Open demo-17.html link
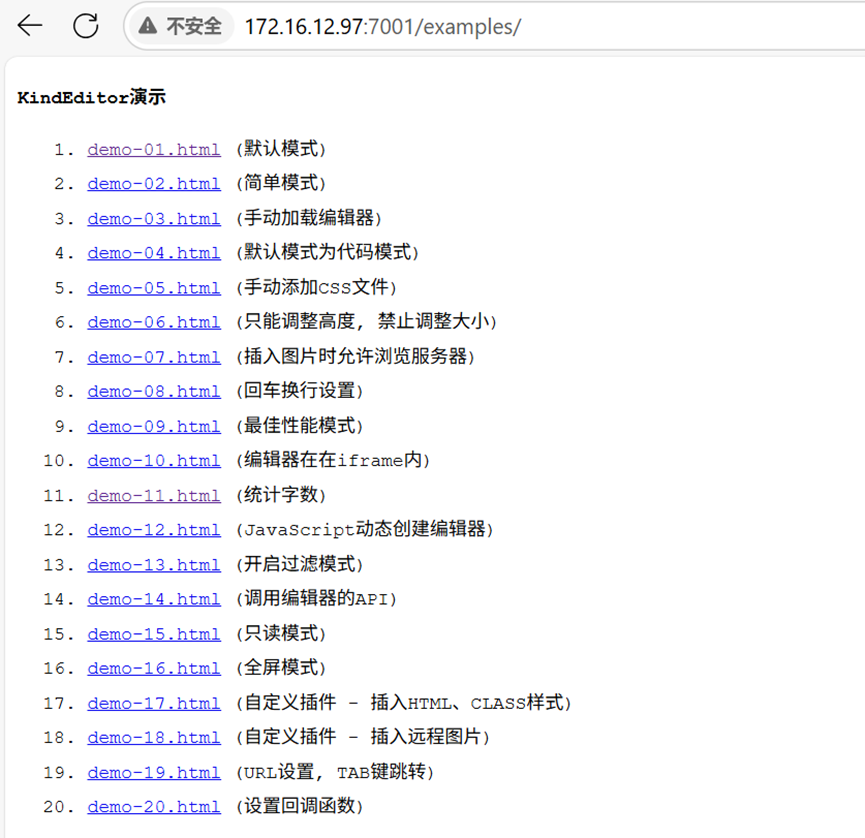 [x=154, y=703]
